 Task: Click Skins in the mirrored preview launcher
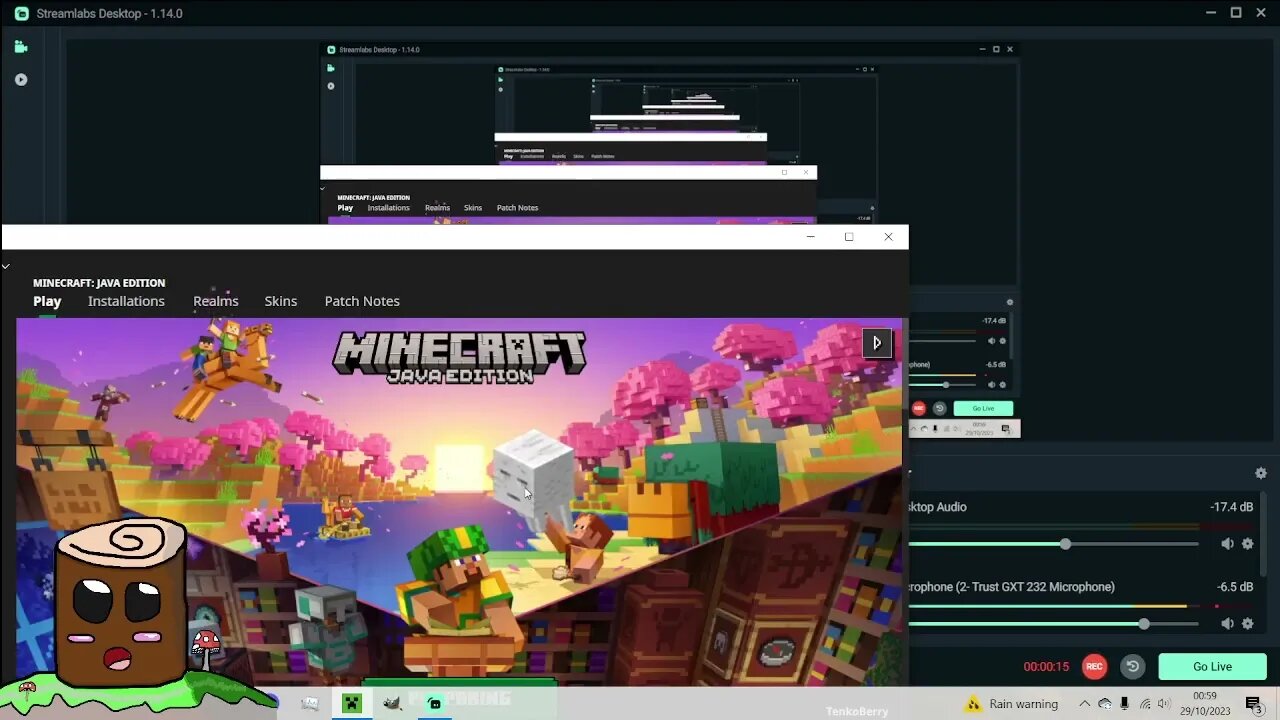473,208
